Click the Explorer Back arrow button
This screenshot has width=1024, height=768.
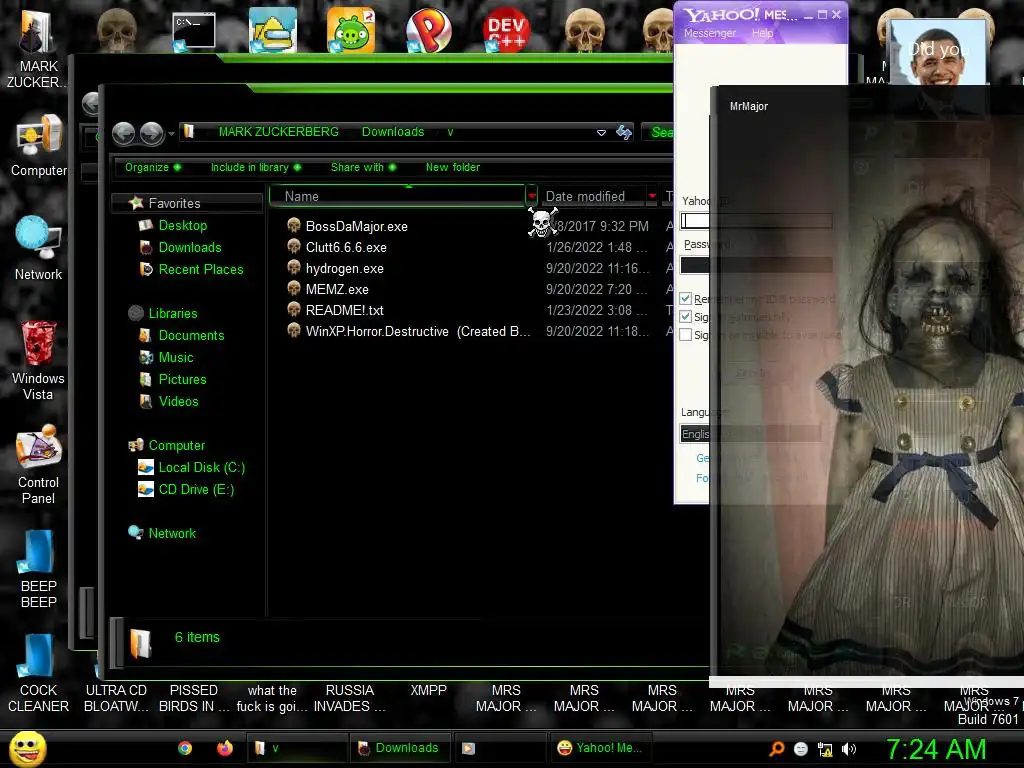pyautogui.click(x=123, y=133)
